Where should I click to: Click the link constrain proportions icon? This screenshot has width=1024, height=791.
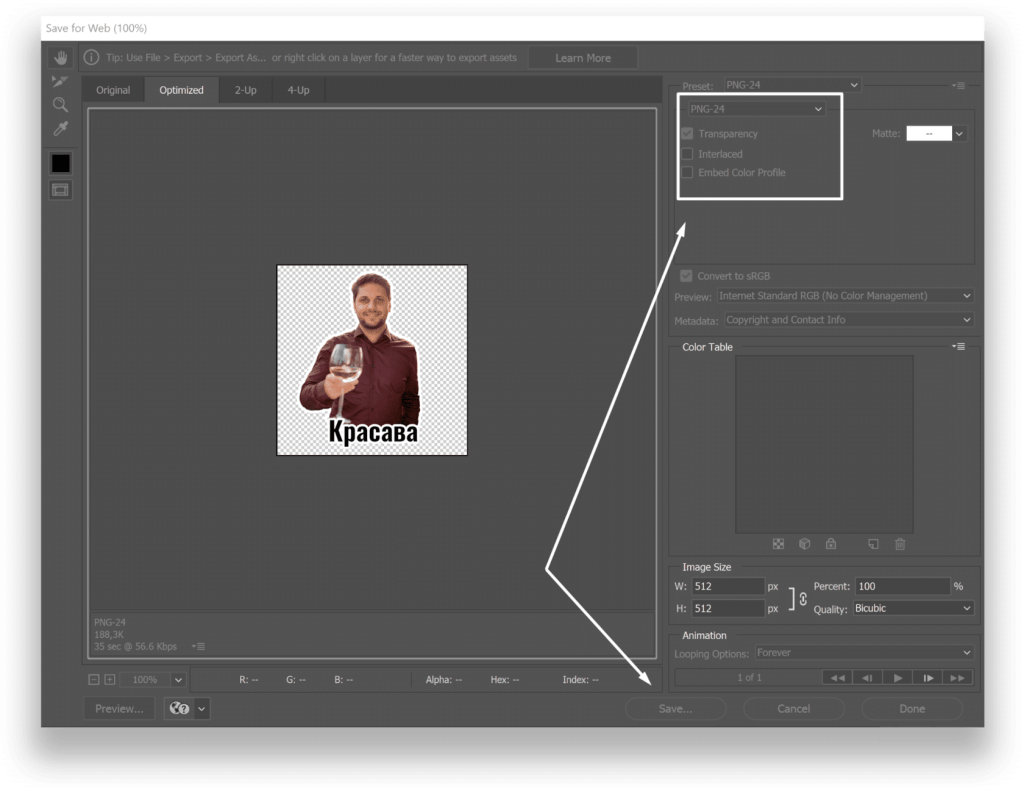tap(801, 598)
